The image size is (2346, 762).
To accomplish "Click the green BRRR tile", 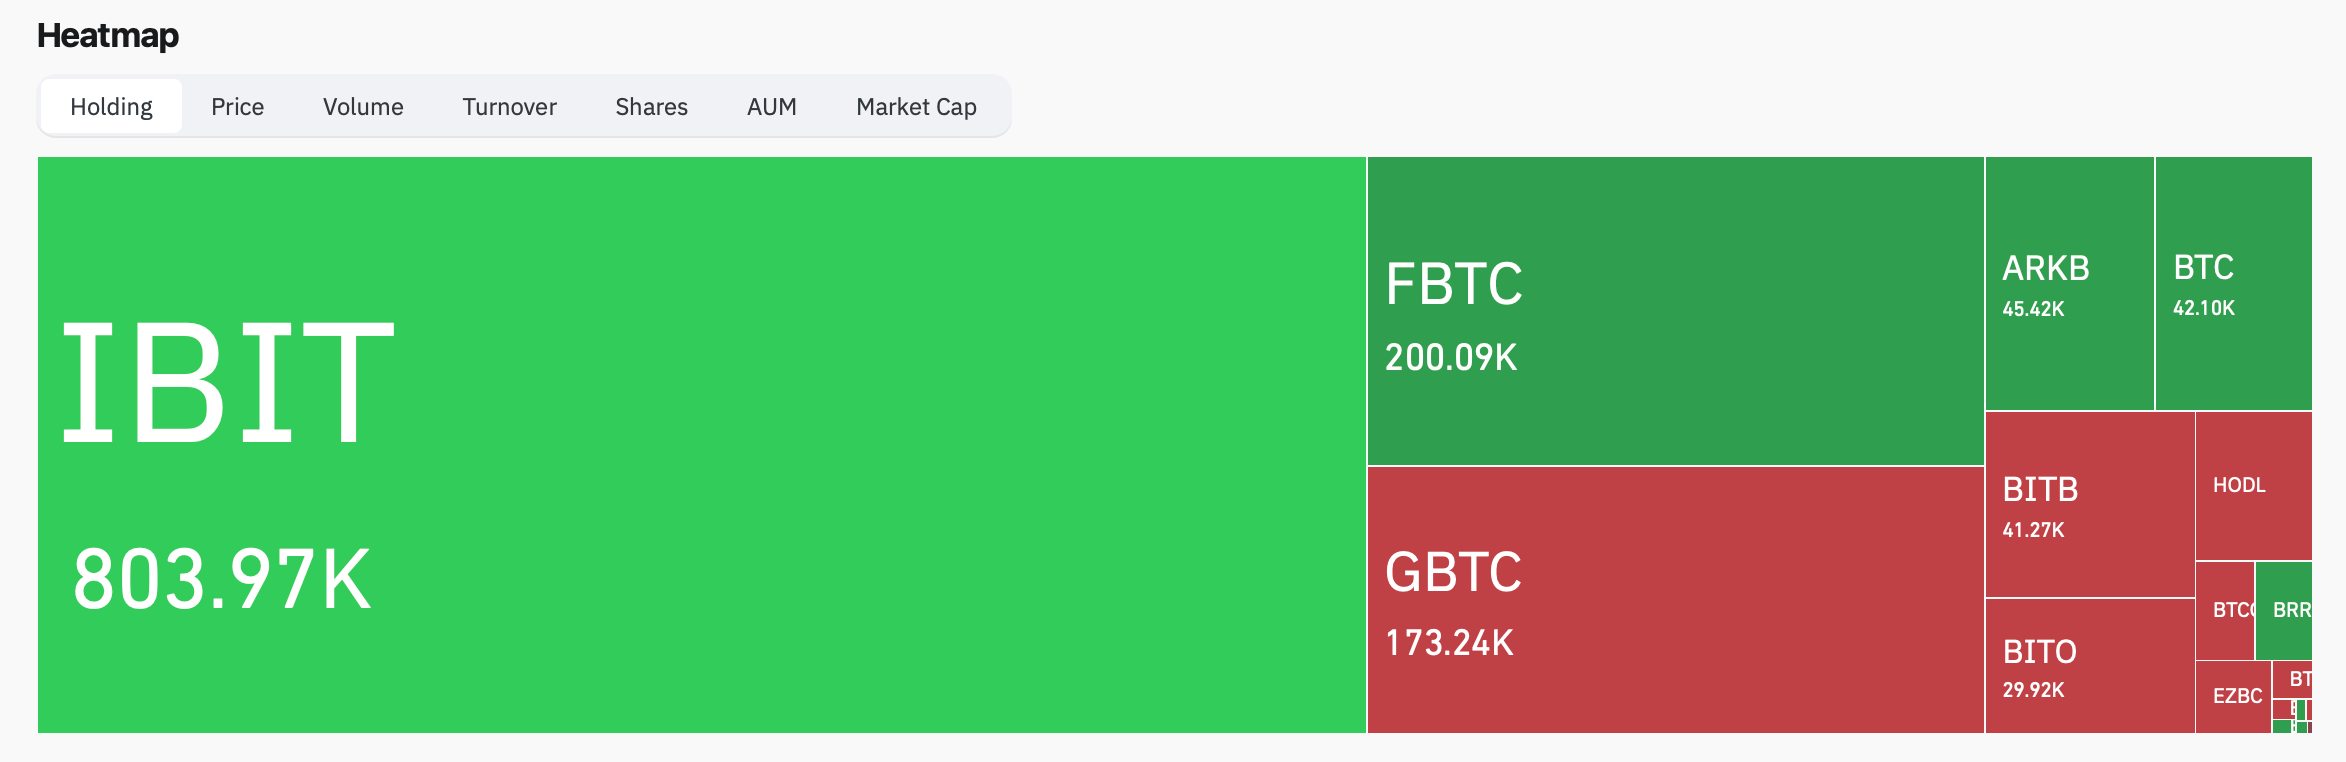I will click(x=2285, y=610).
